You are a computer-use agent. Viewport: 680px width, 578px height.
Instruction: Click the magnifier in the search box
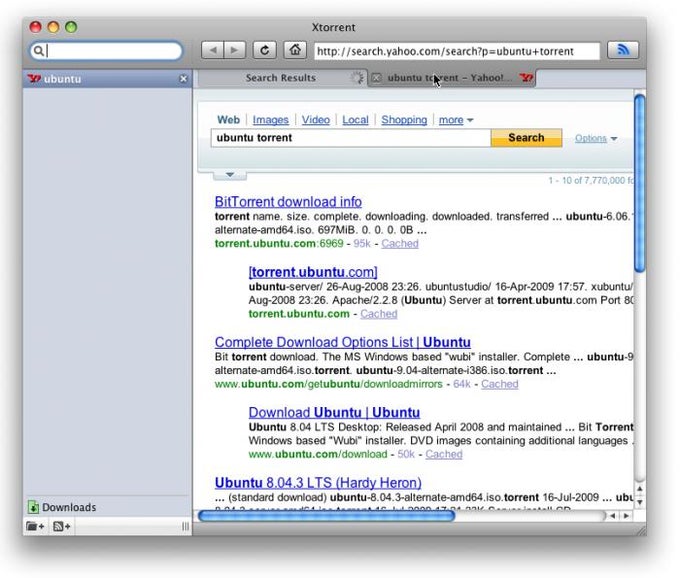click(x=38, y=51)
